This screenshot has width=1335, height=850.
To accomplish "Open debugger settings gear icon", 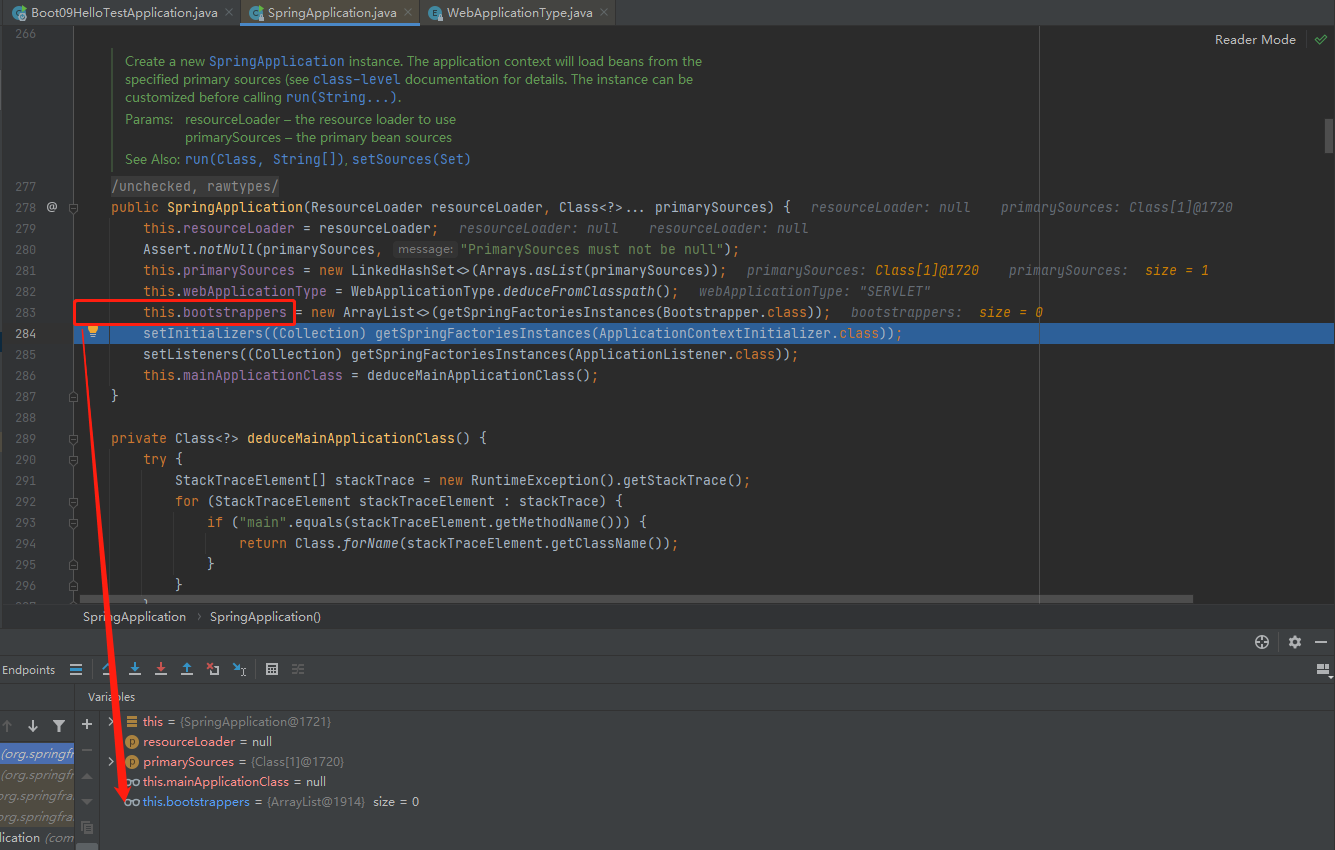I will [1295, 642].
